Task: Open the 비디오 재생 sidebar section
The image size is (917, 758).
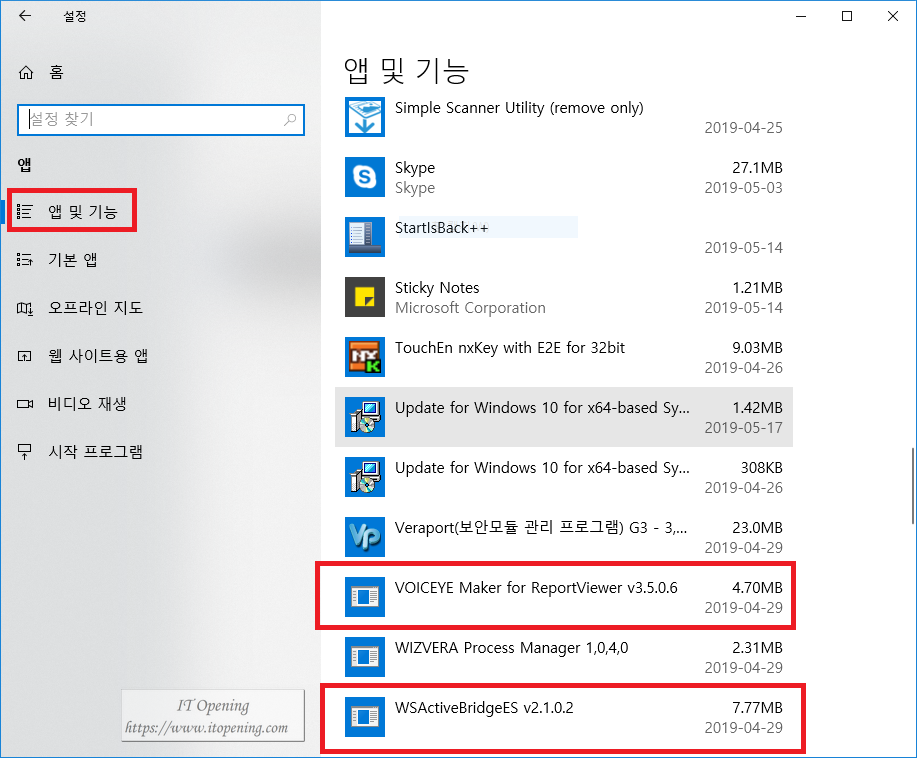Action: (x=71, y=404)
